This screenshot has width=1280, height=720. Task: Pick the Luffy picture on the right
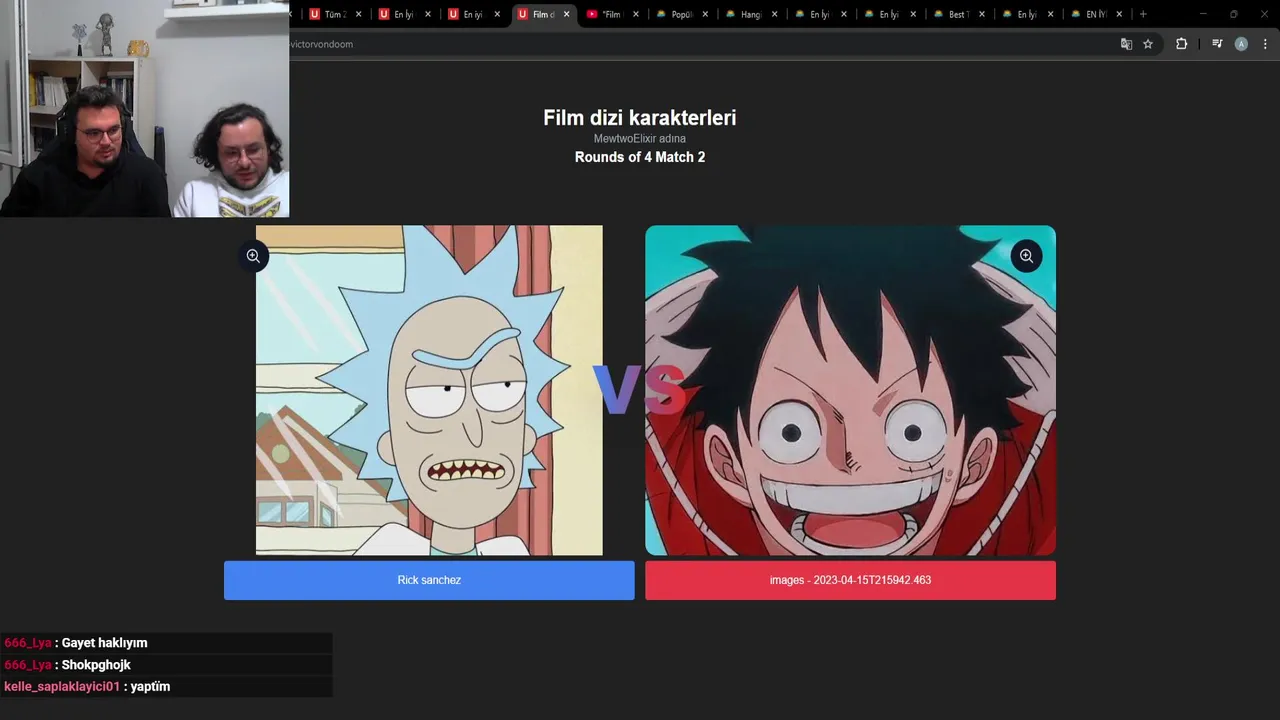point(850,390)
